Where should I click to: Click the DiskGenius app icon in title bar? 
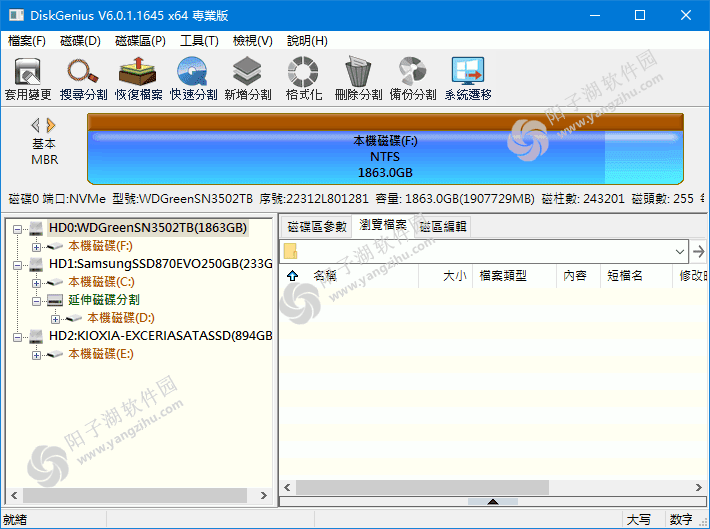16,15
